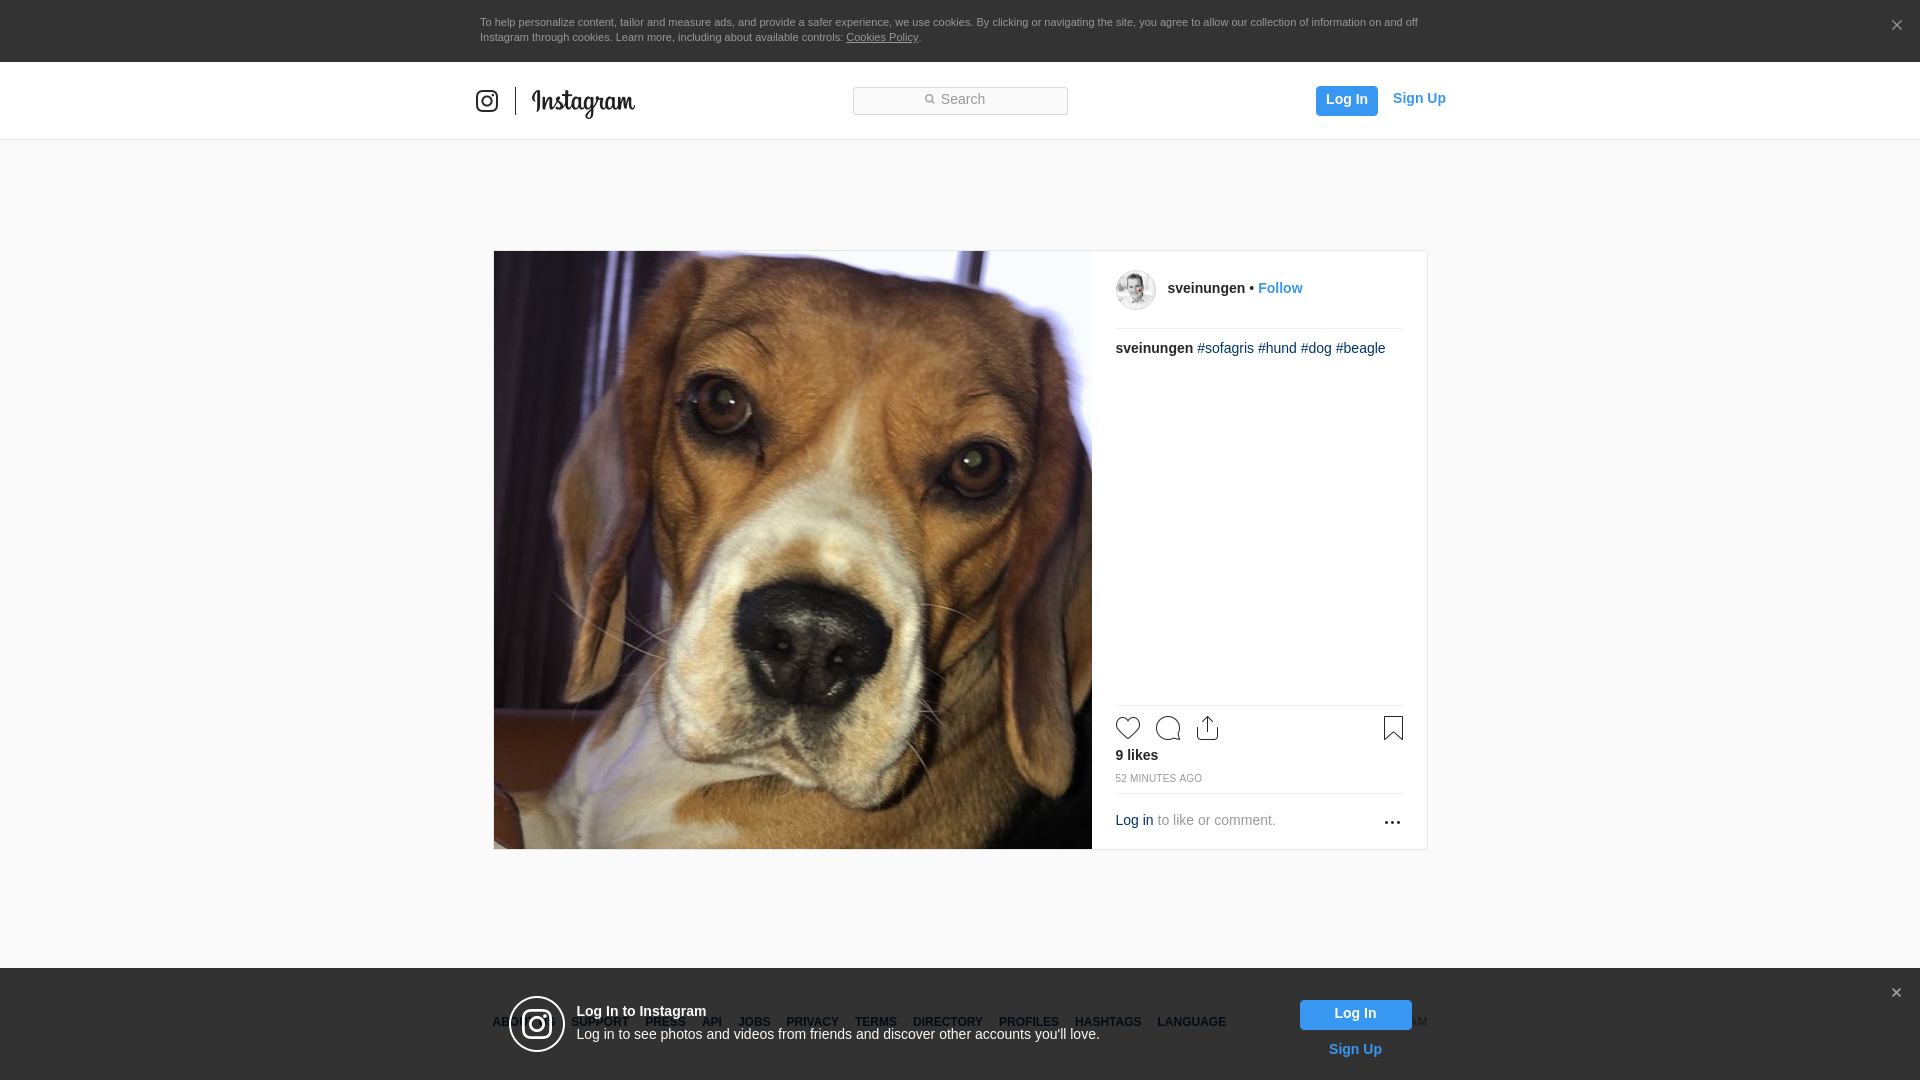Image resolution: width=1920 pixels, height=1080 pixels.
Task: Open the TERMS footer link
Action: point(875,1022)
